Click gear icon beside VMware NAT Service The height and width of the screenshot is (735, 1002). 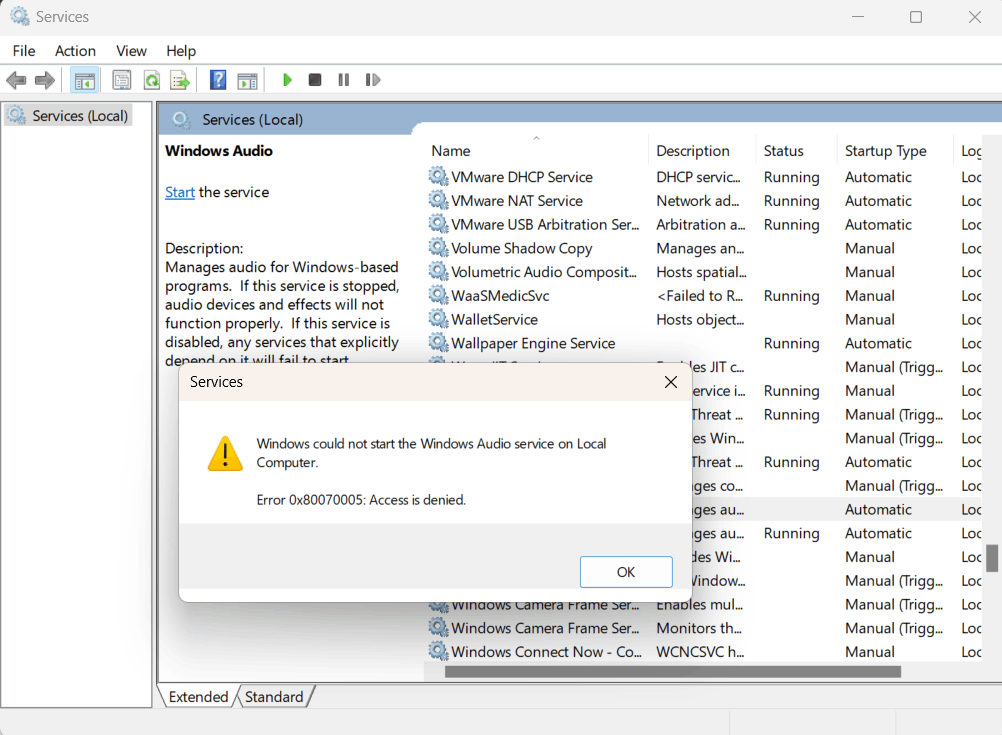point(438,199)
